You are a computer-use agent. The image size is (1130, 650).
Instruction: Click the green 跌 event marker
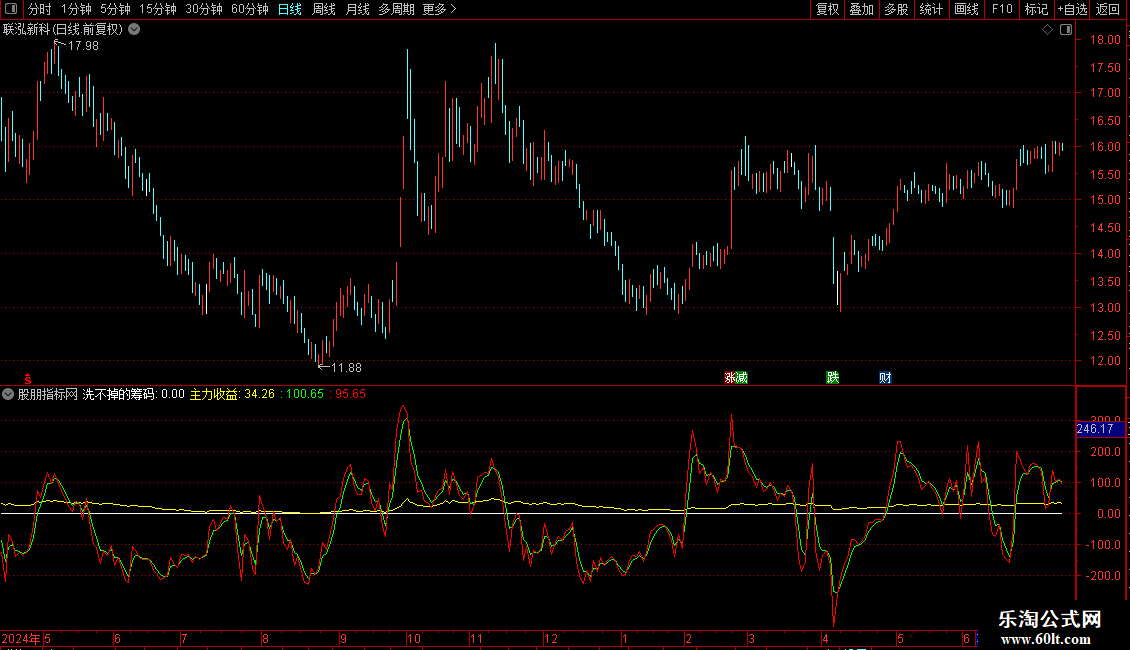point(832,378)
